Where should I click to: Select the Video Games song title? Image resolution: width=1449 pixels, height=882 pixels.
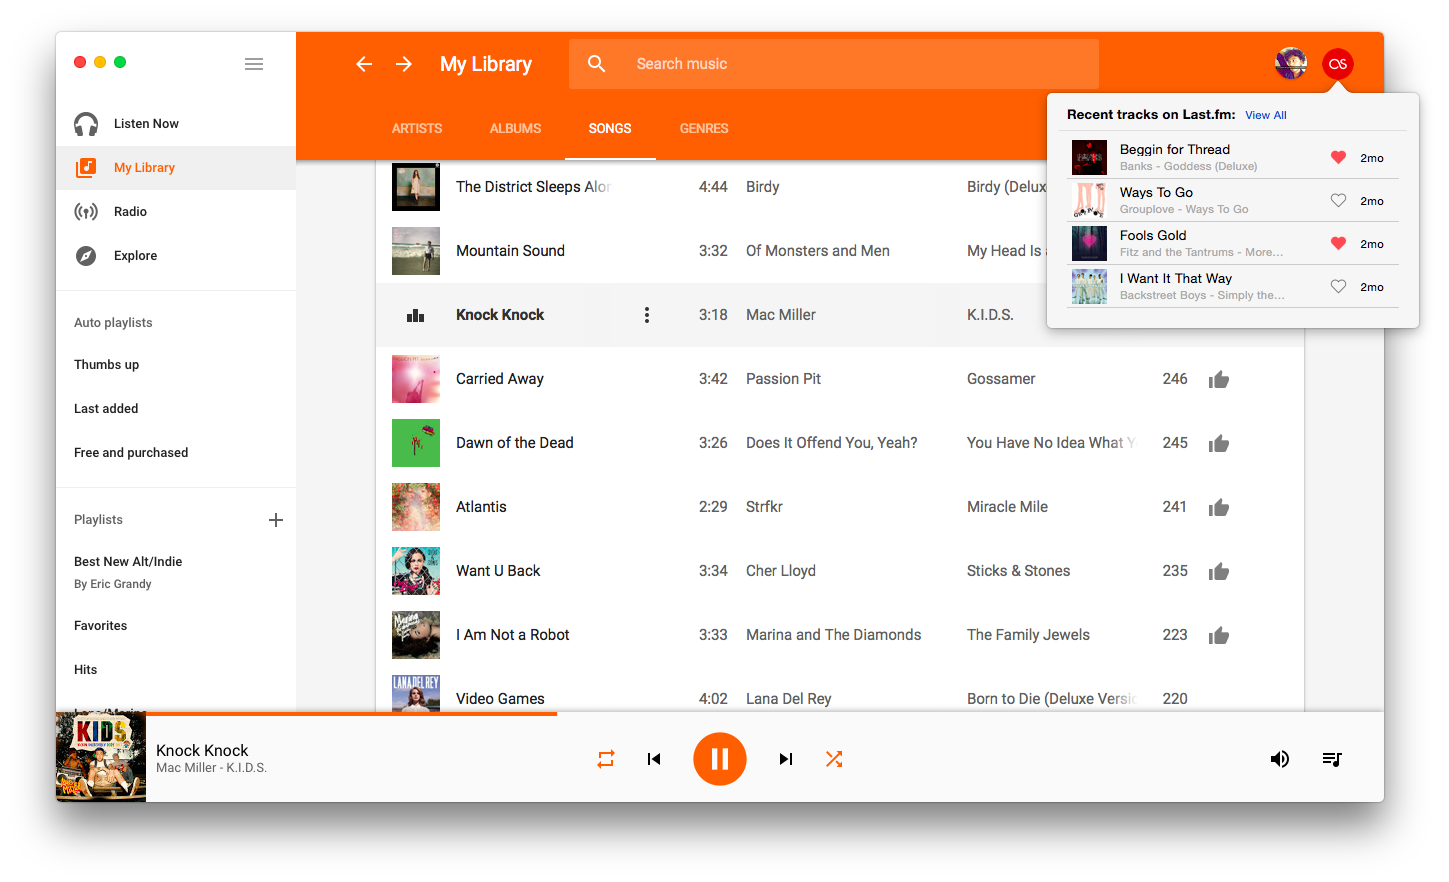[500, 699]
